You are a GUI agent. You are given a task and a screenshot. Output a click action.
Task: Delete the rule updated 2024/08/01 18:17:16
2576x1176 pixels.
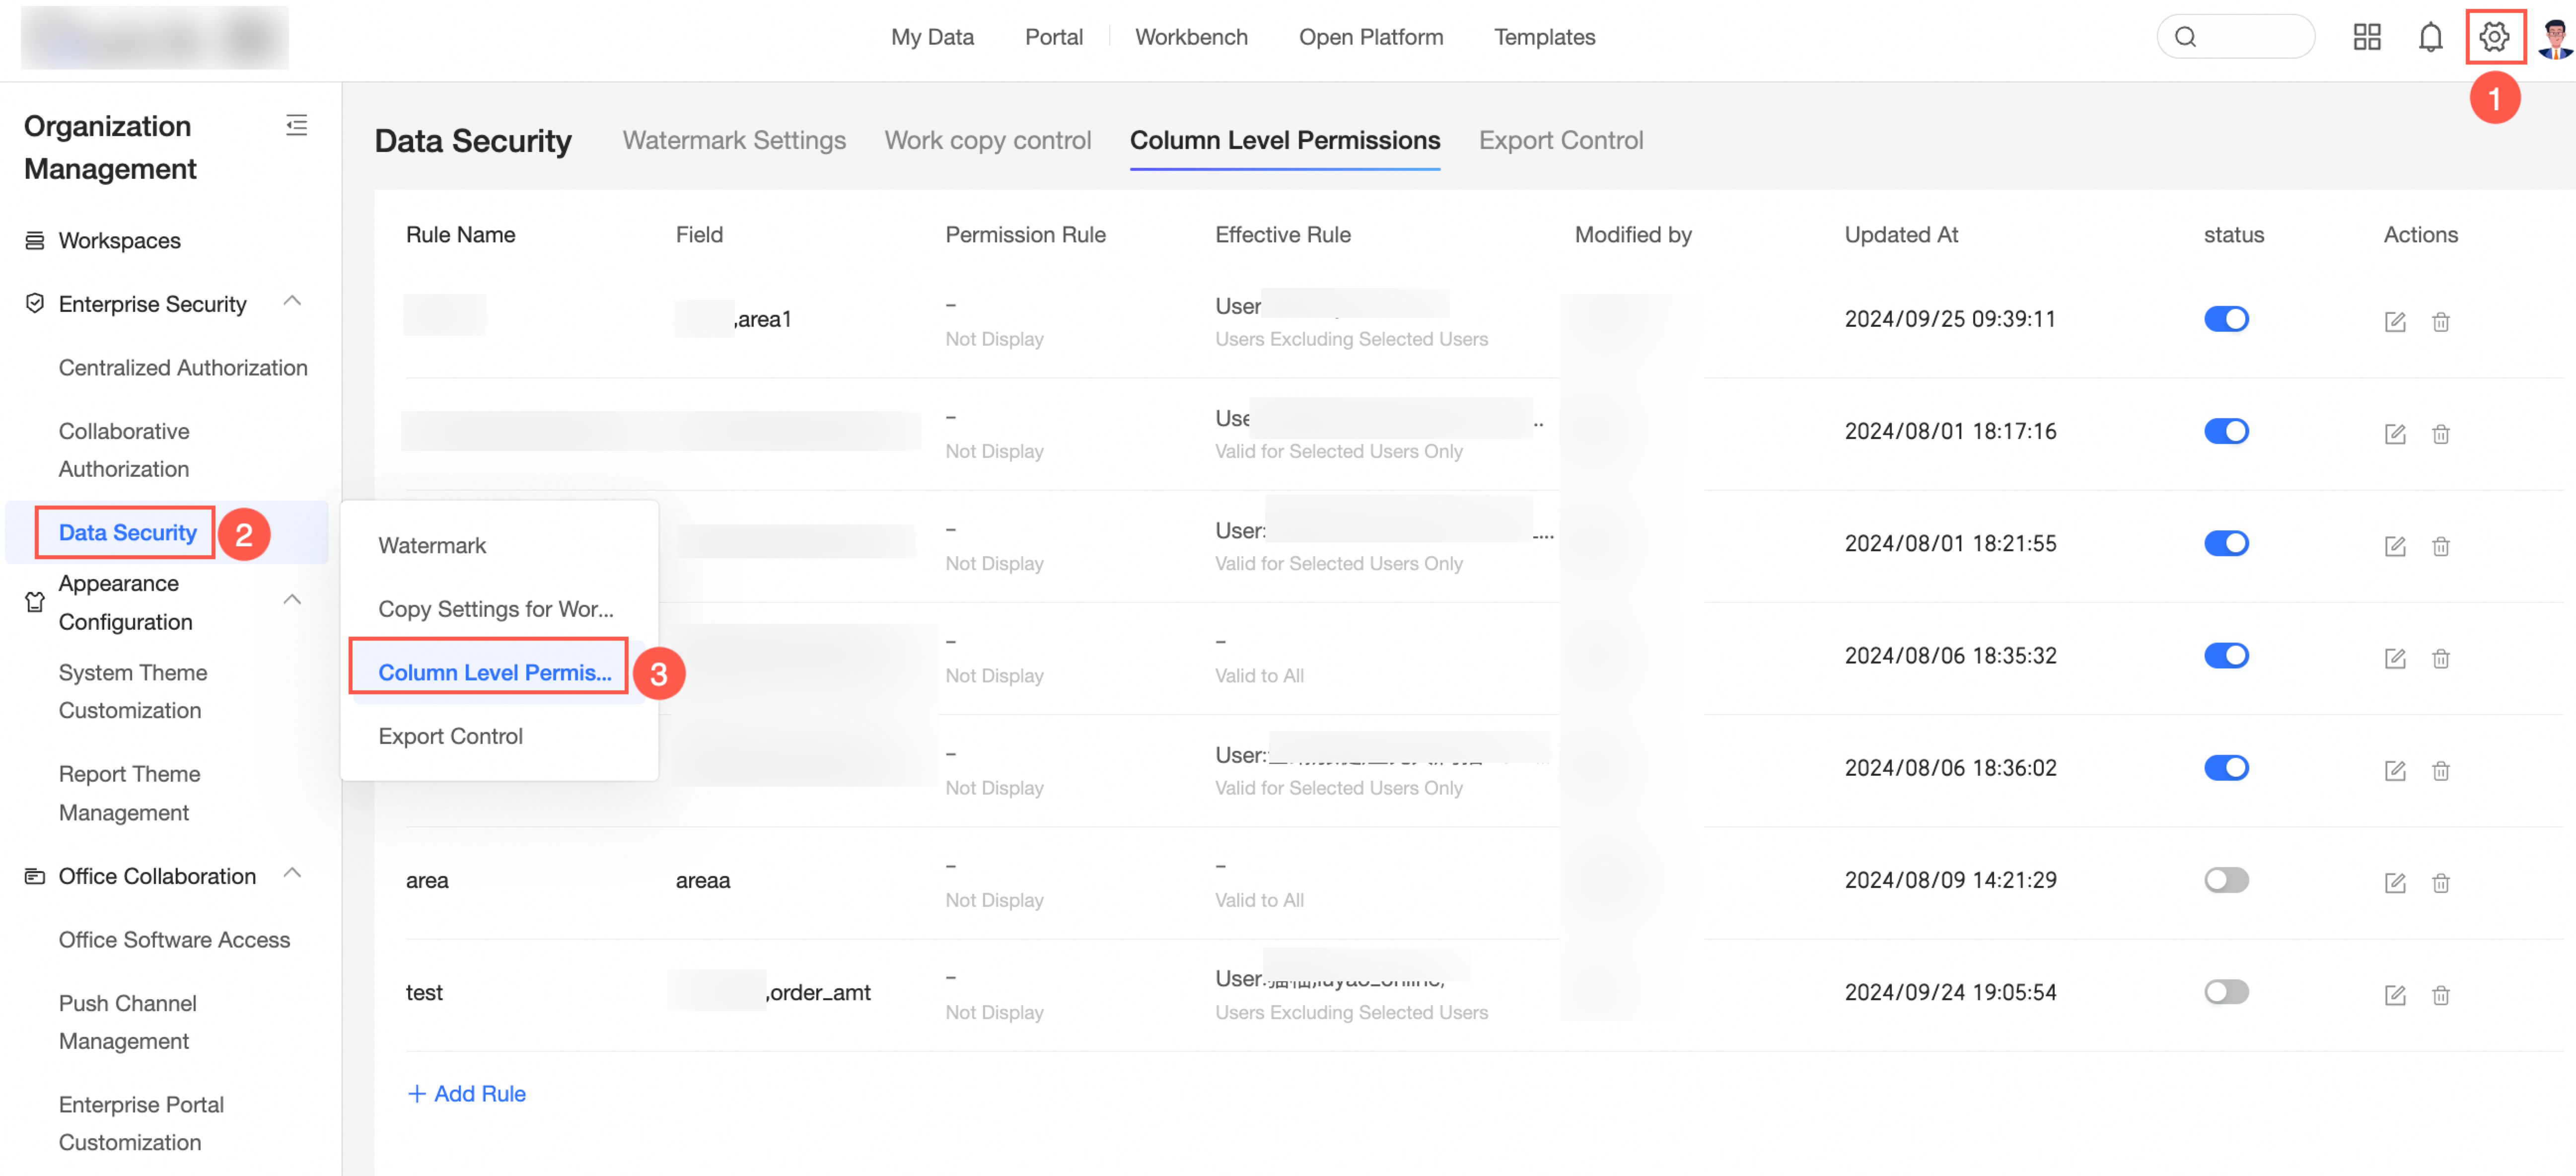point(2440,433)
